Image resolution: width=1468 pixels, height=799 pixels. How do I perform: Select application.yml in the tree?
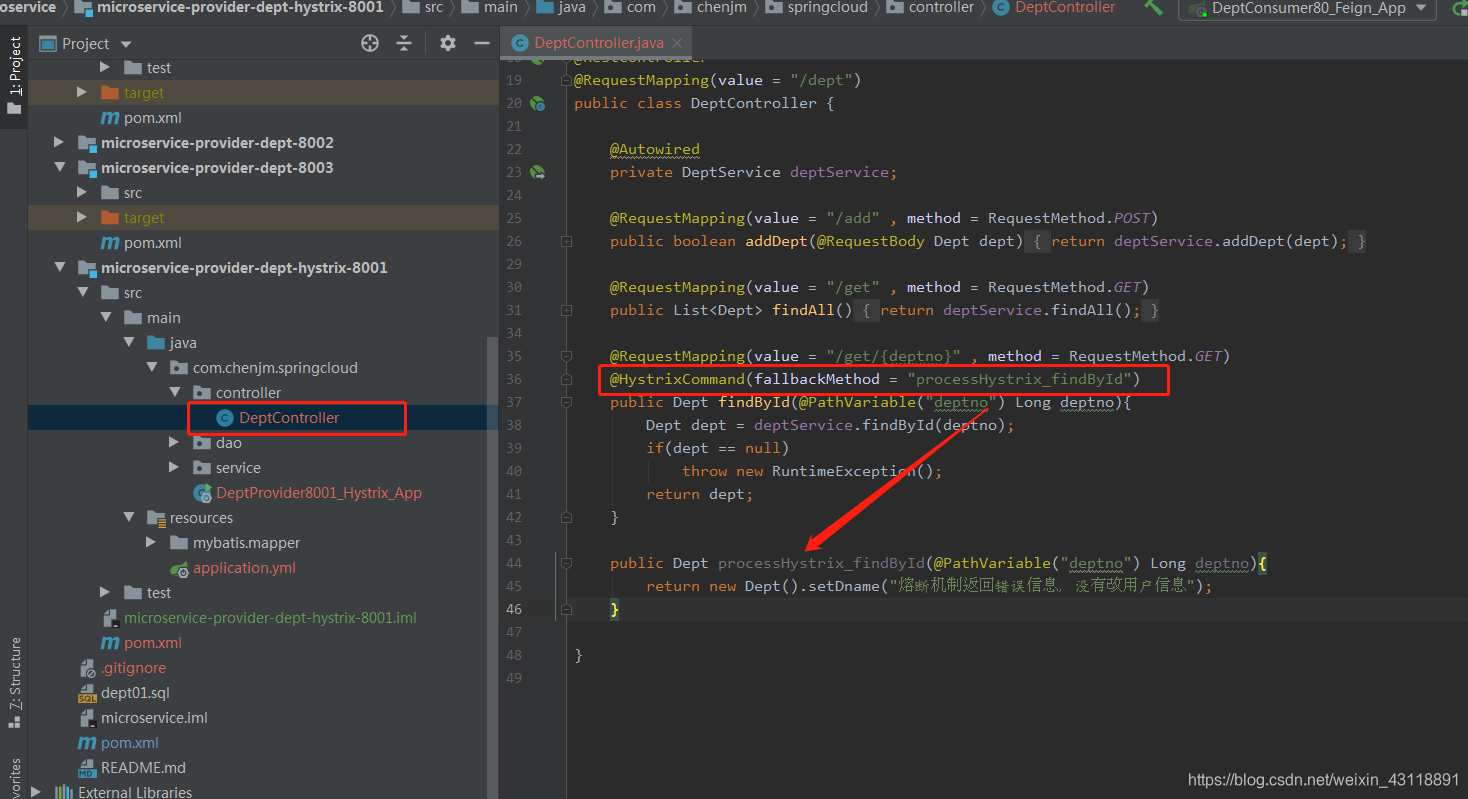(244, 568)
